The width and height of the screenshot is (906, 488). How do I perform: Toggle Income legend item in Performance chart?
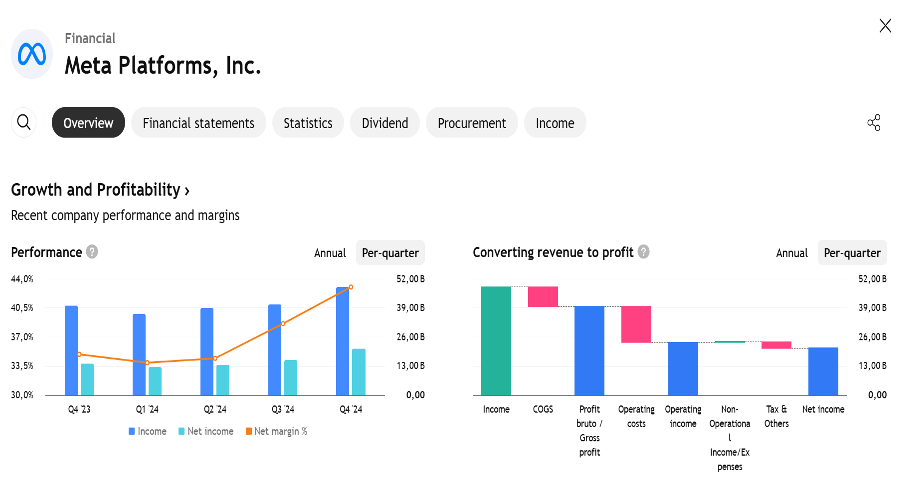[147, 431]
